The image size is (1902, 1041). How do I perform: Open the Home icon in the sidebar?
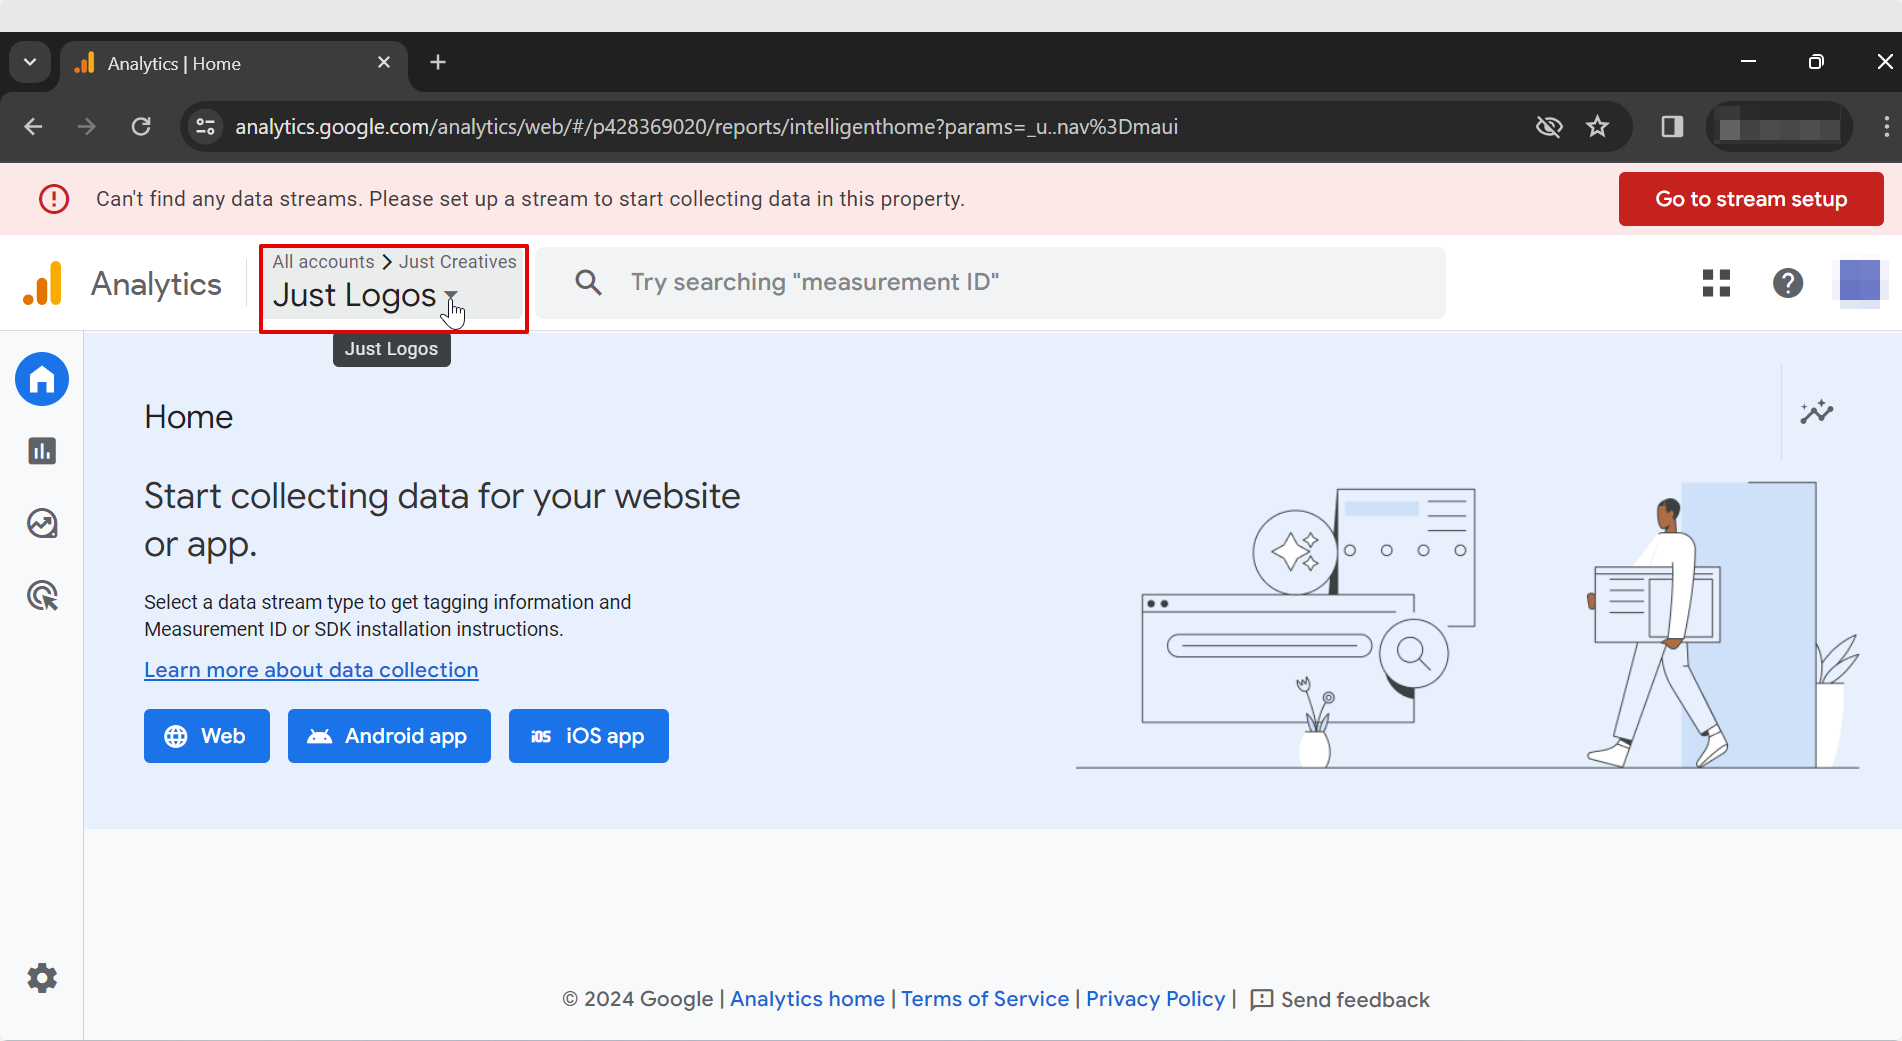[42, 380]
